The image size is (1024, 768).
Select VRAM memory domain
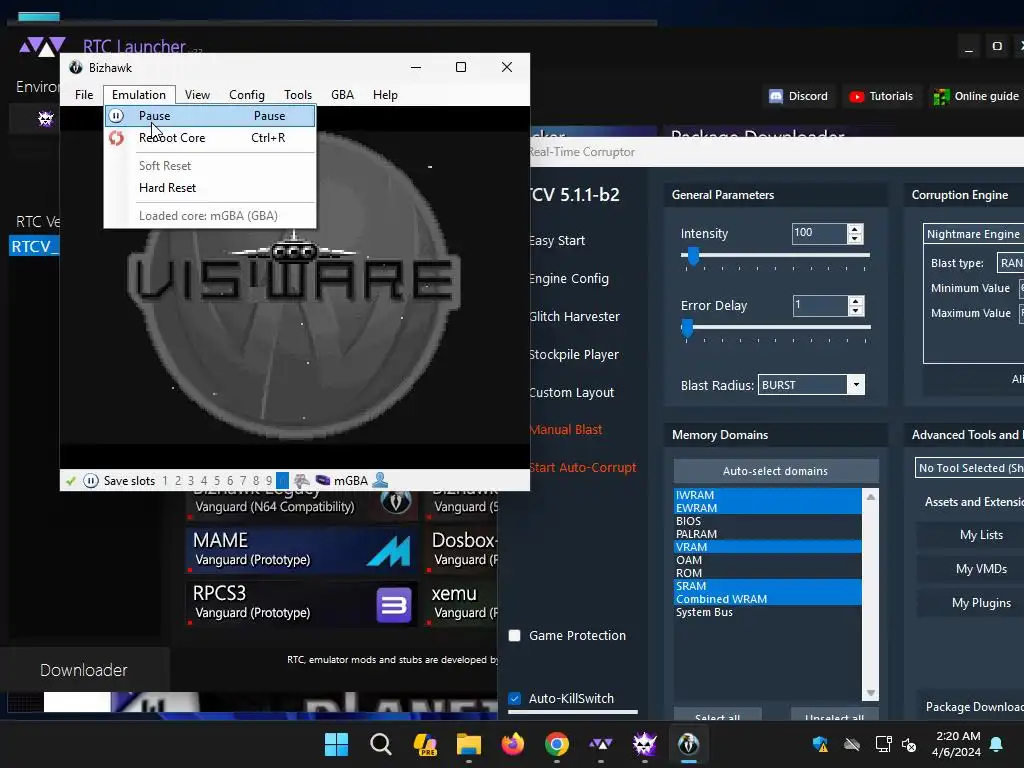click(x=767, y=547)
